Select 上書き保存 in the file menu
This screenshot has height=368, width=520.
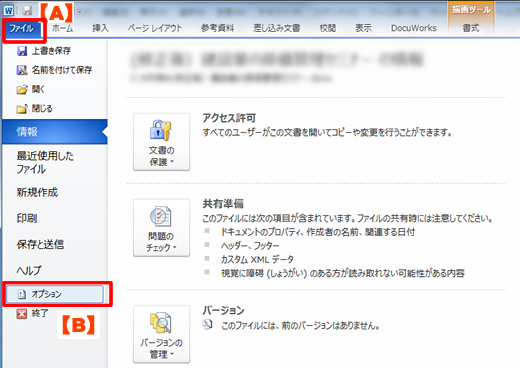(x=51, y=51)
